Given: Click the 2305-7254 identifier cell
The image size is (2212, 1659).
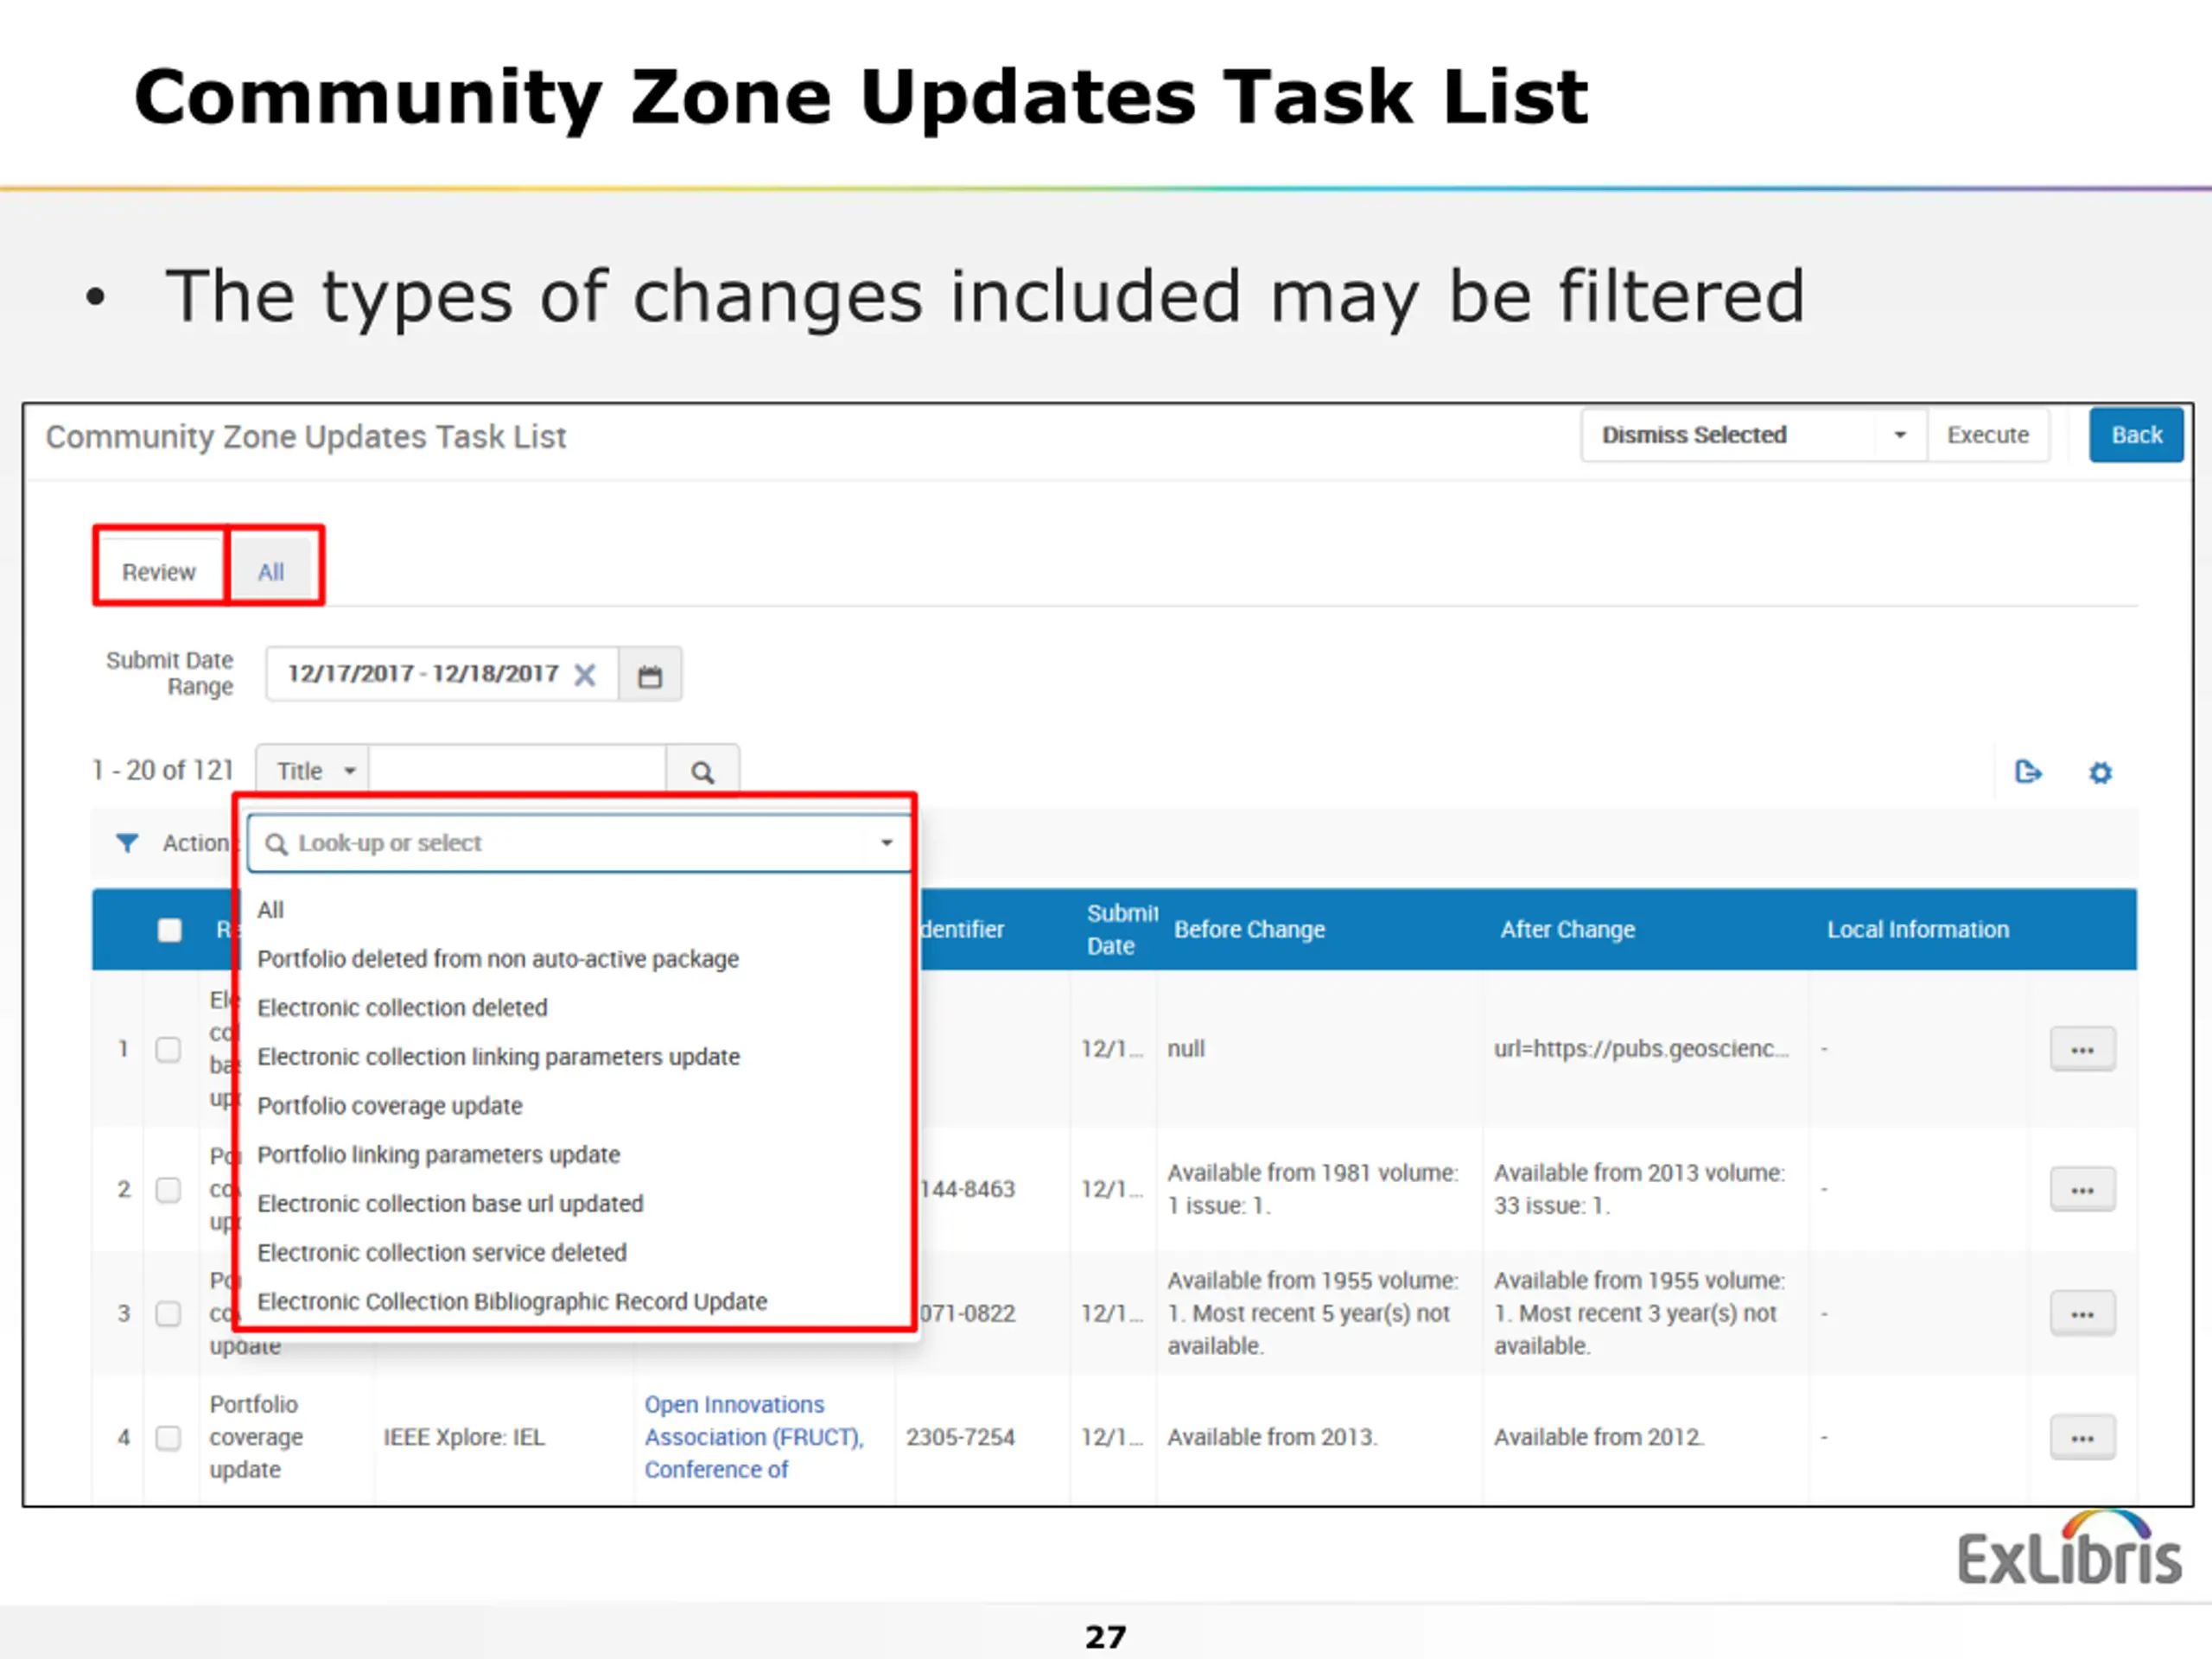Looking at the screenshot, I should click(x=960, y=1437).
